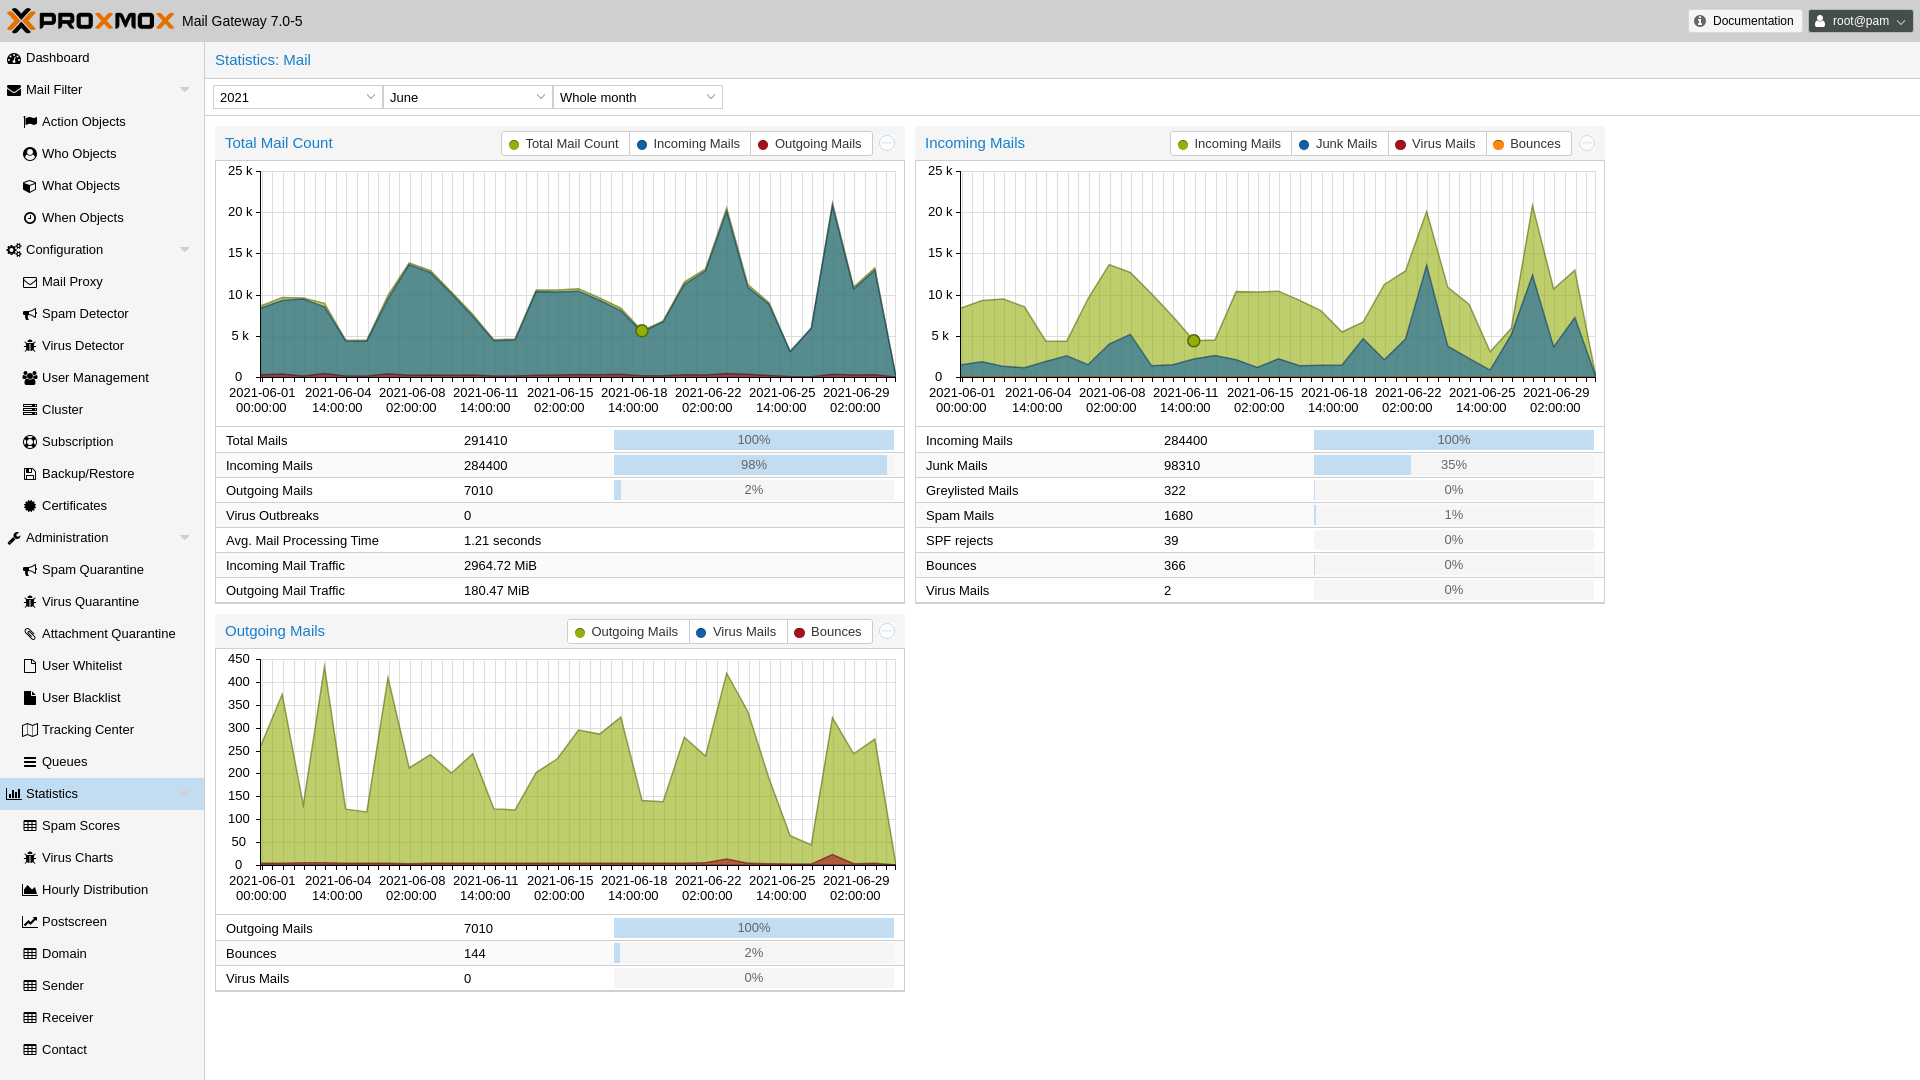The image size is (1920, 1080).
Task: Click the Spam Detector bullhorn icon
Action: [x=30, y=314]
